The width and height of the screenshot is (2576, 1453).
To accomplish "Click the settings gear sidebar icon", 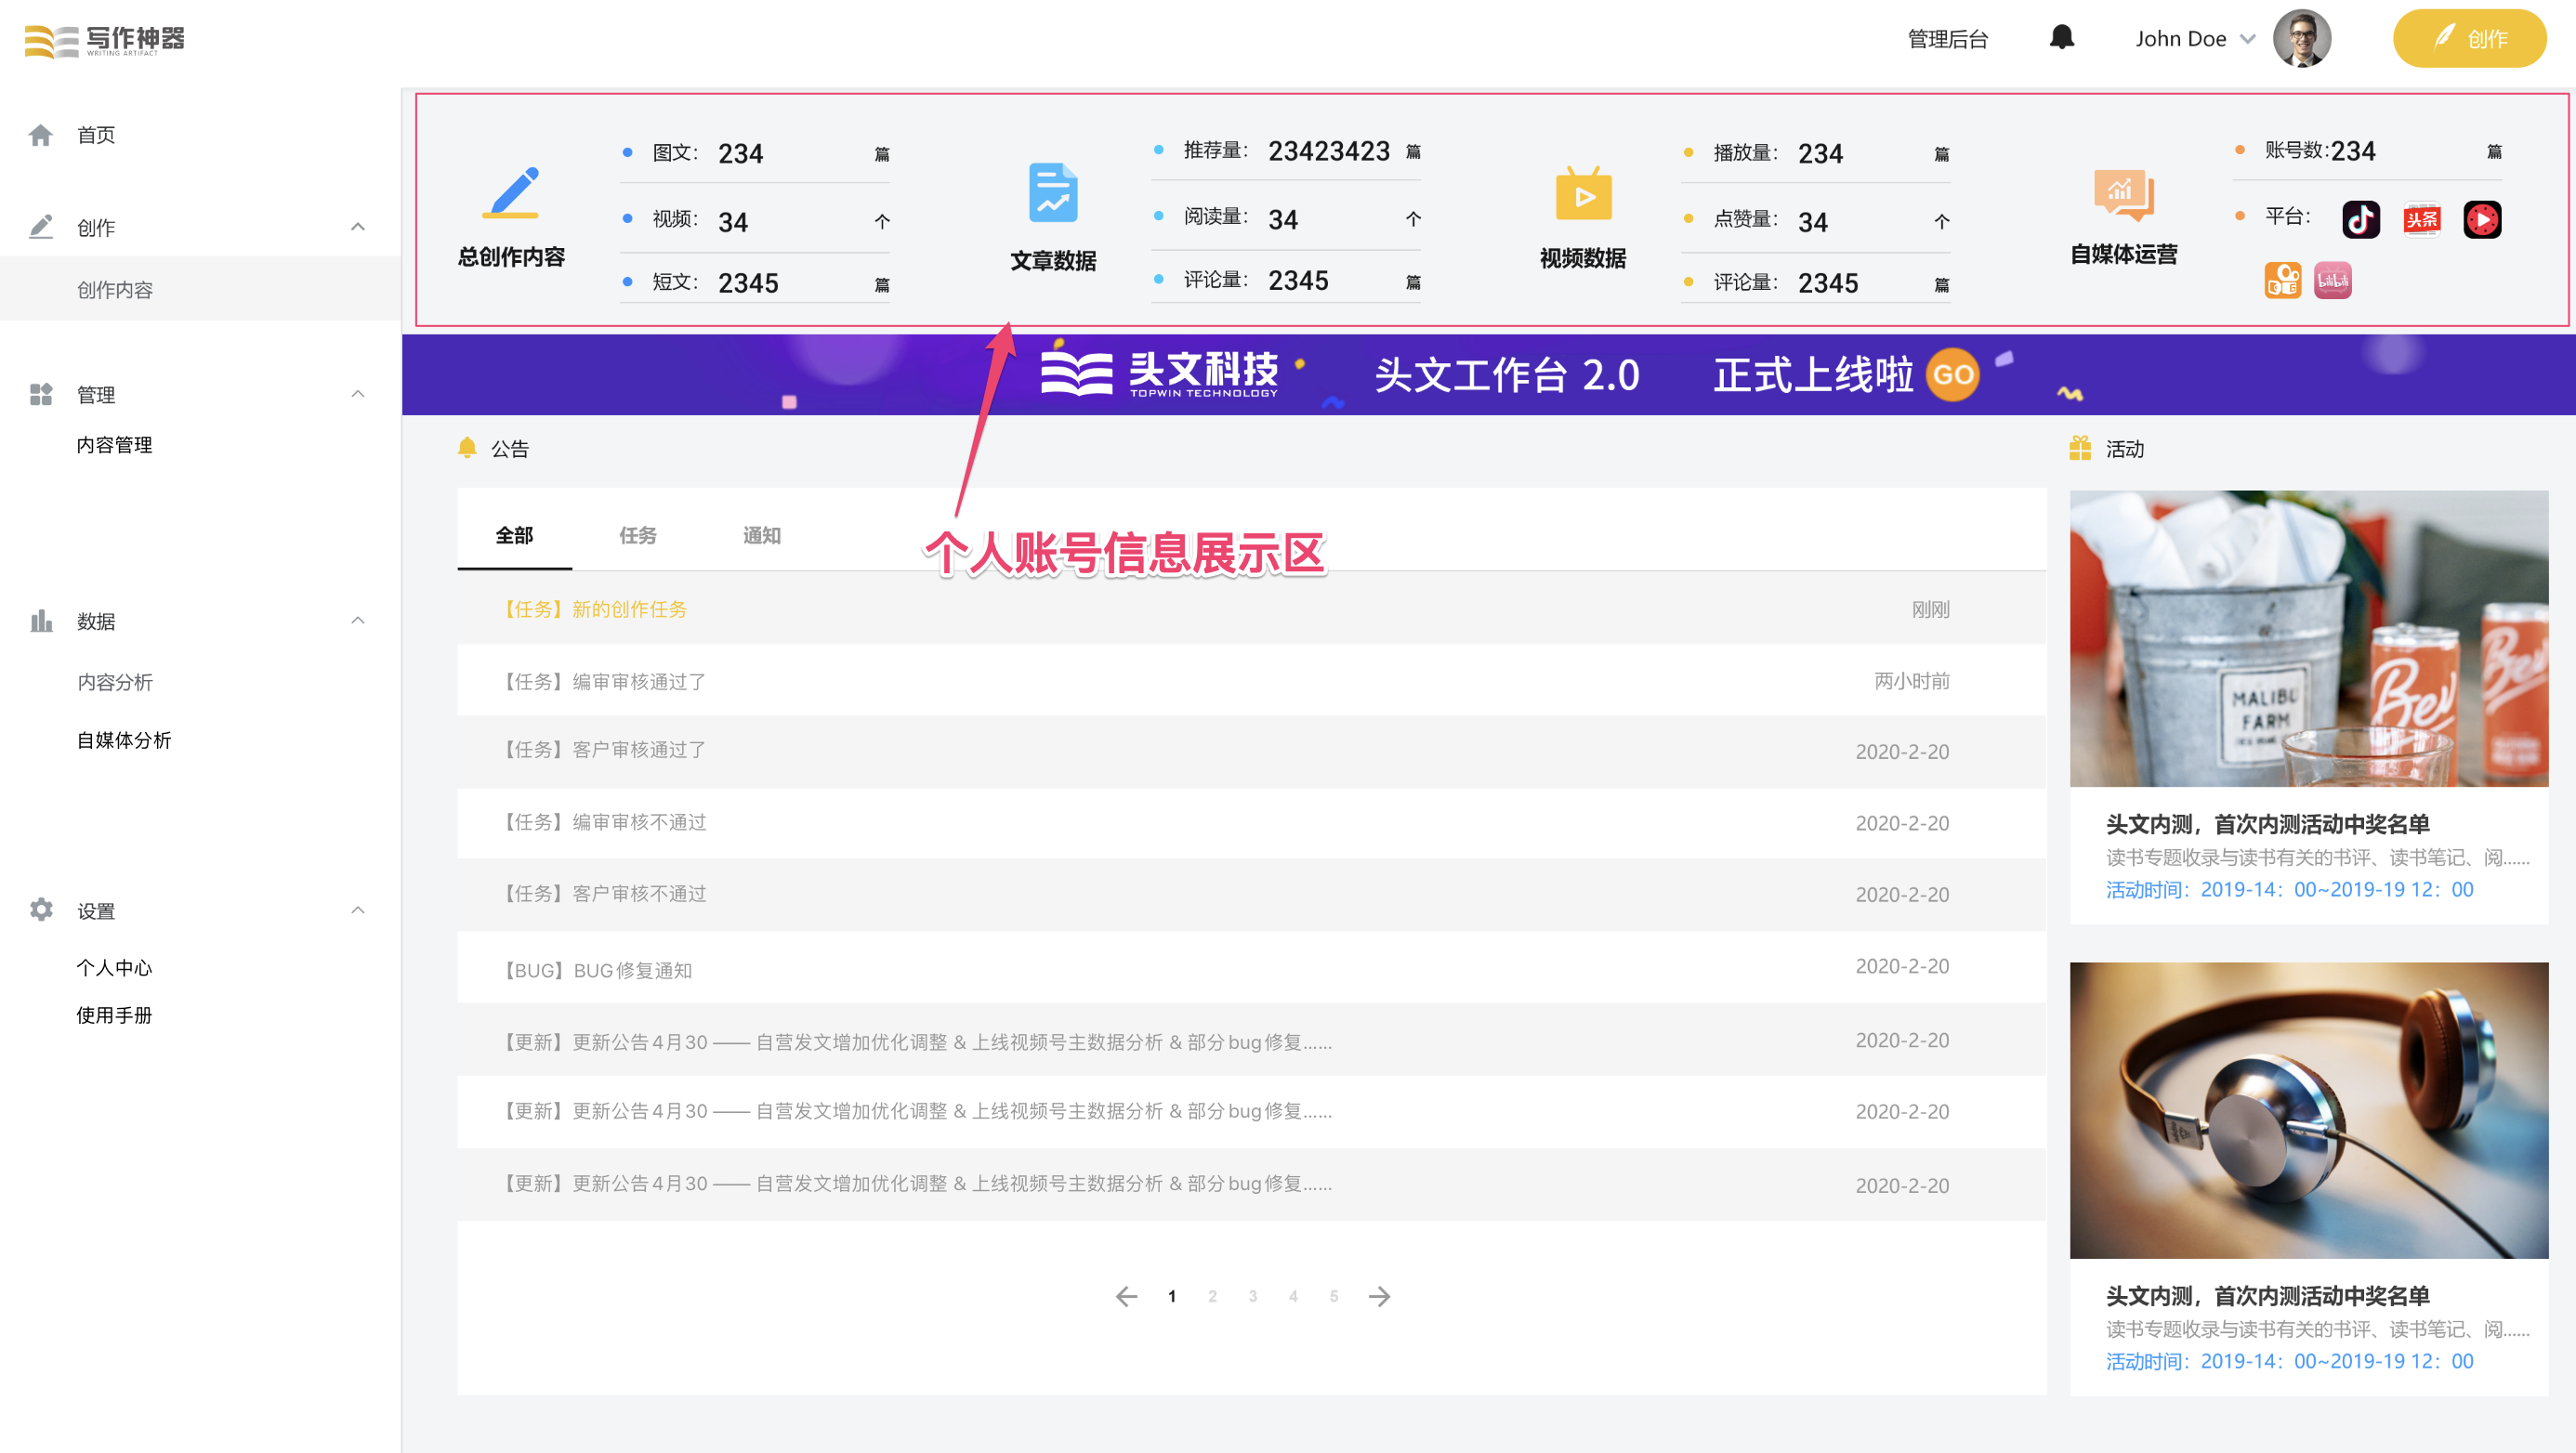I will (x=40, y=910).
